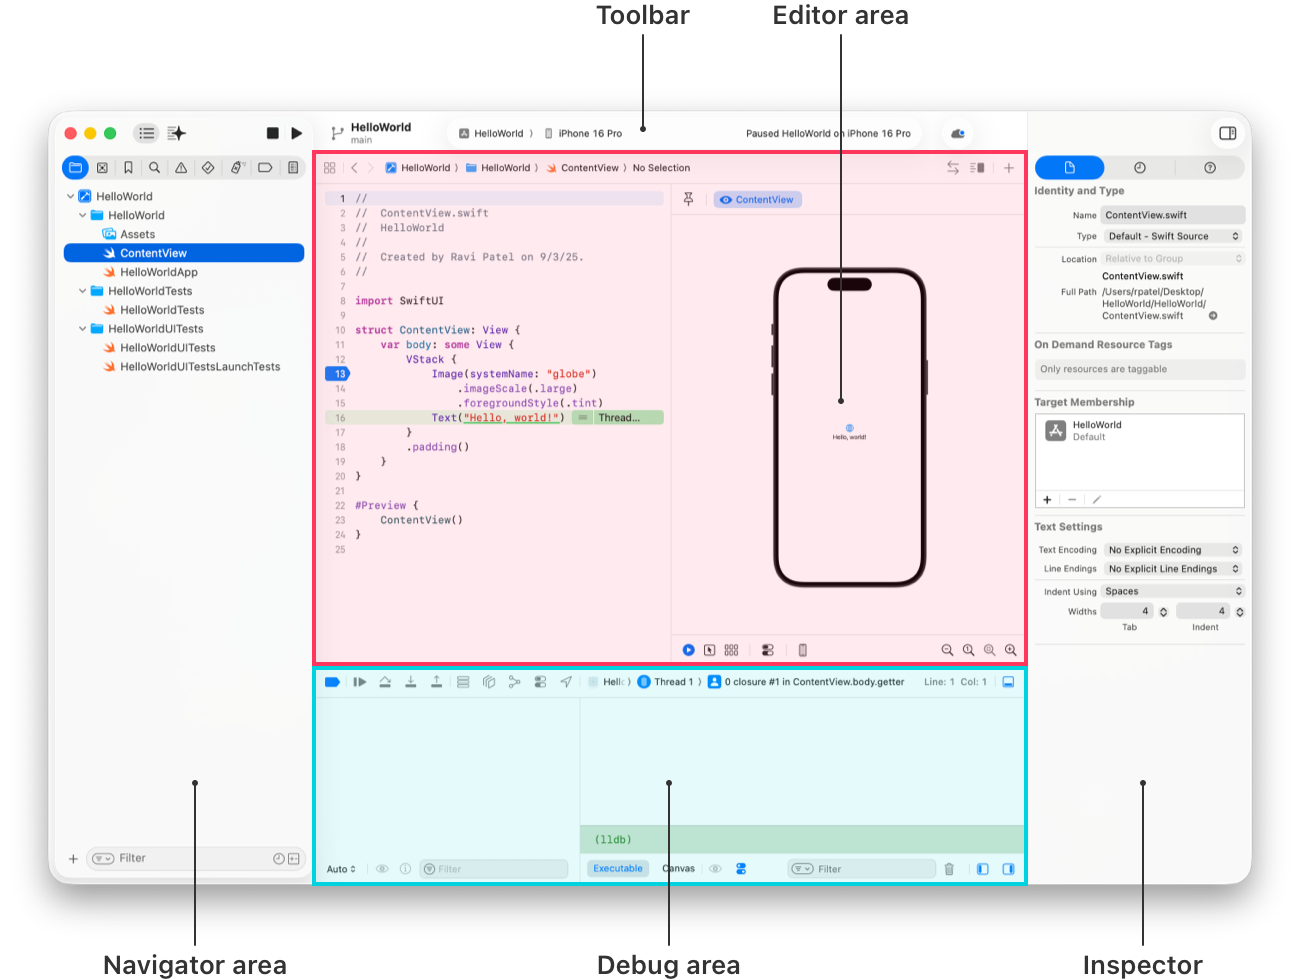Toggle source-control status filter in navigator

pyautogui.click(x=294, y=859)
